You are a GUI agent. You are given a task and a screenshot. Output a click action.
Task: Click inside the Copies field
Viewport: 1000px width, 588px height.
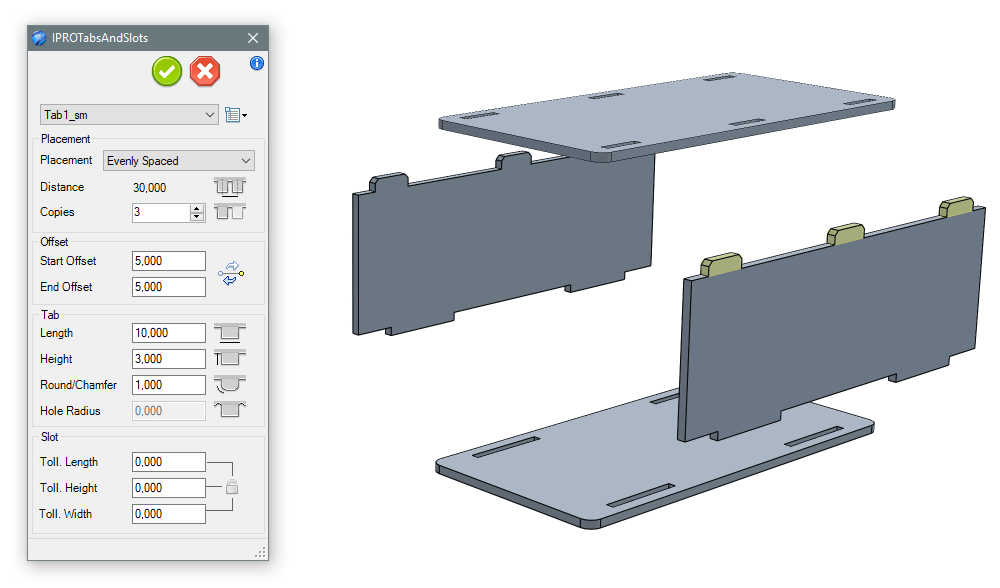(x=161, y=212)
